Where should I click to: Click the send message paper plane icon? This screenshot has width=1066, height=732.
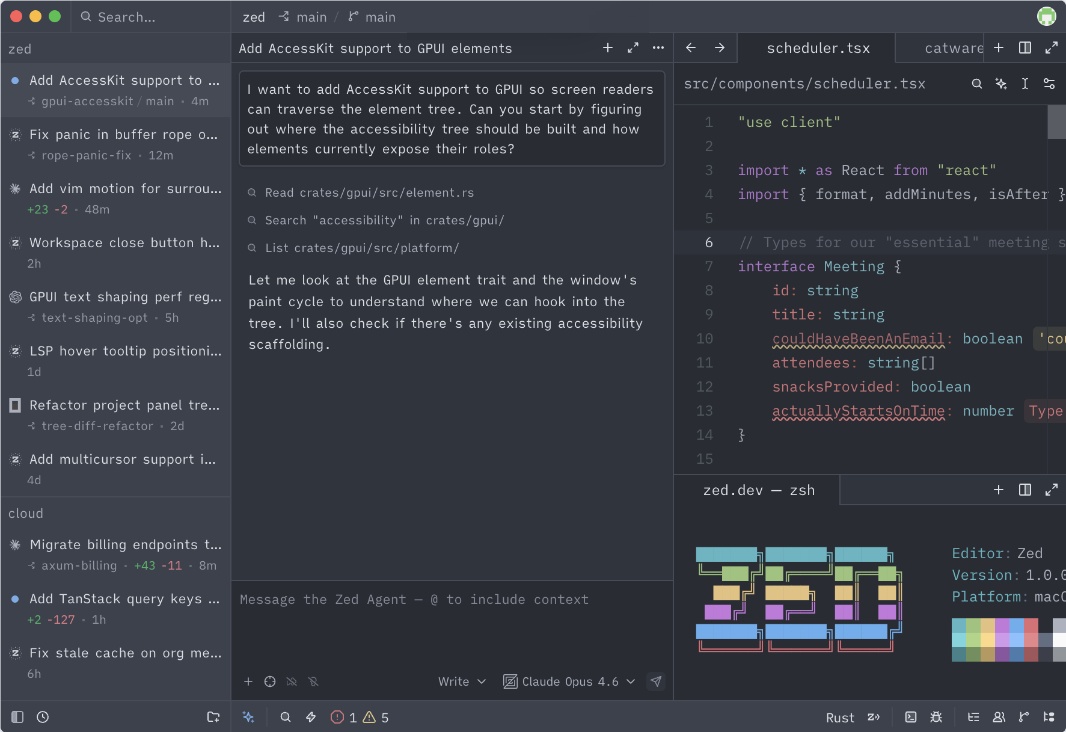click(656, 682)
